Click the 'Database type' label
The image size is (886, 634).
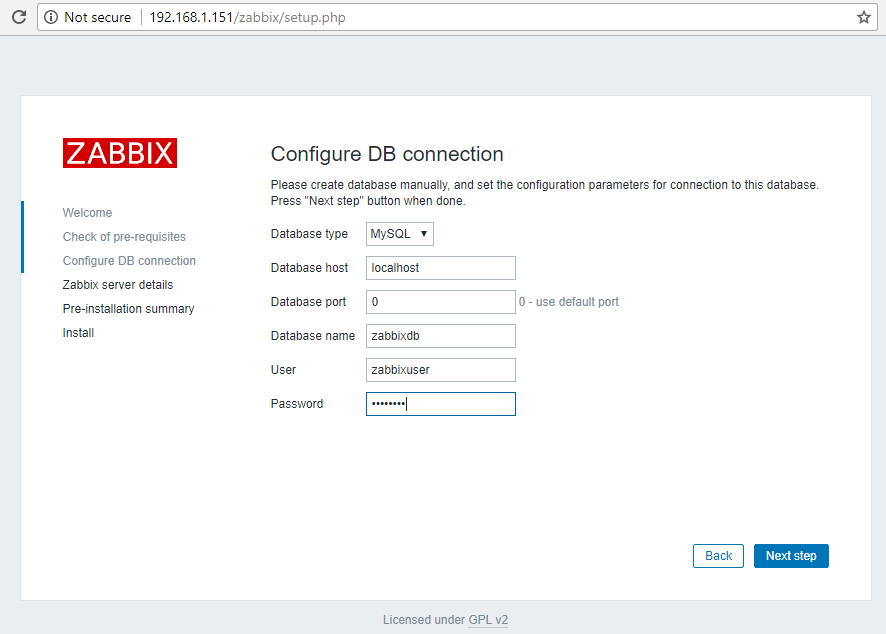(x=309, y=234)
